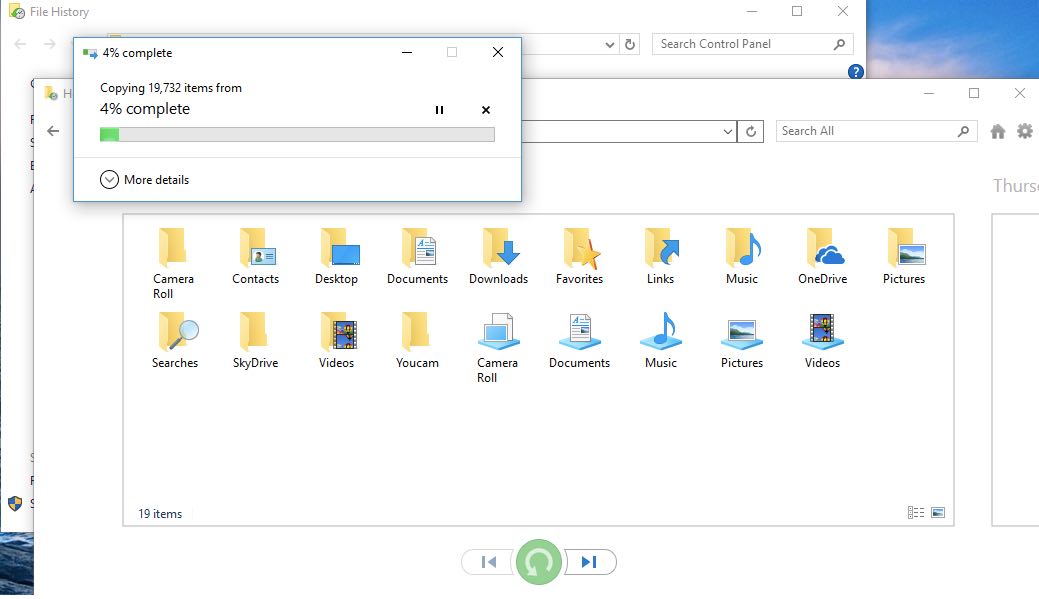
Task: Switch to large icons view
Action: (x=938, y=513)
